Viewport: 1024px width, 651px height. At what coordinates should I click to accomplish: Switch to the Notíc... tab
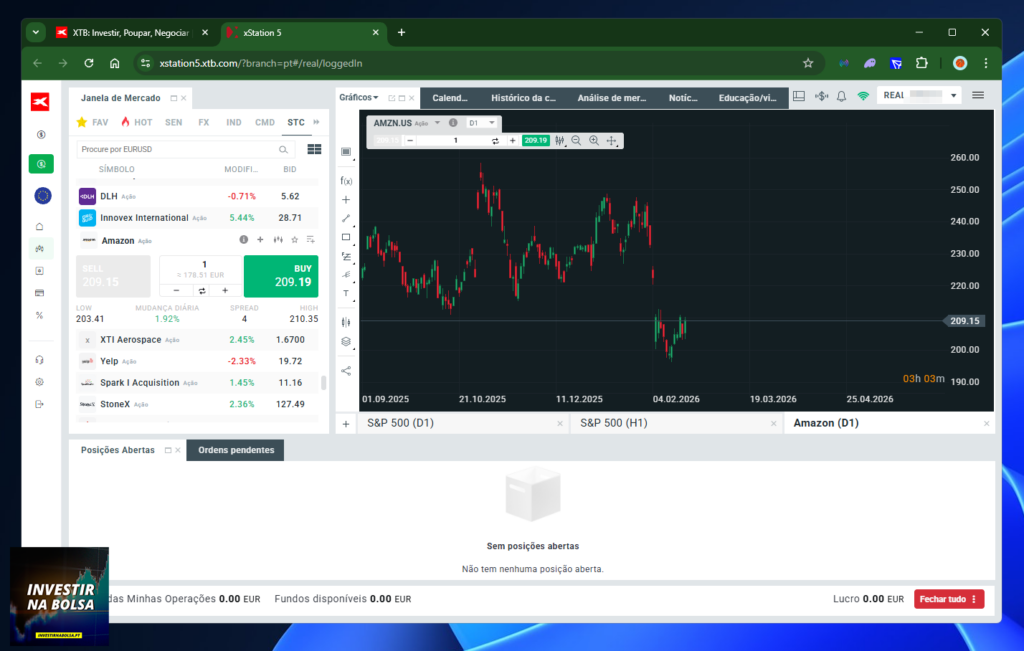click(682, 98)
